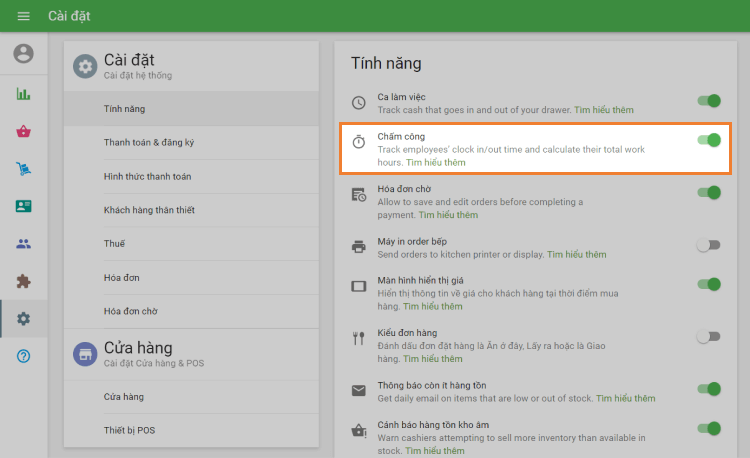This screenshot has height=458, width=750.
Task: Open the integrations puzzle piece icon
Action: (23, 281)
